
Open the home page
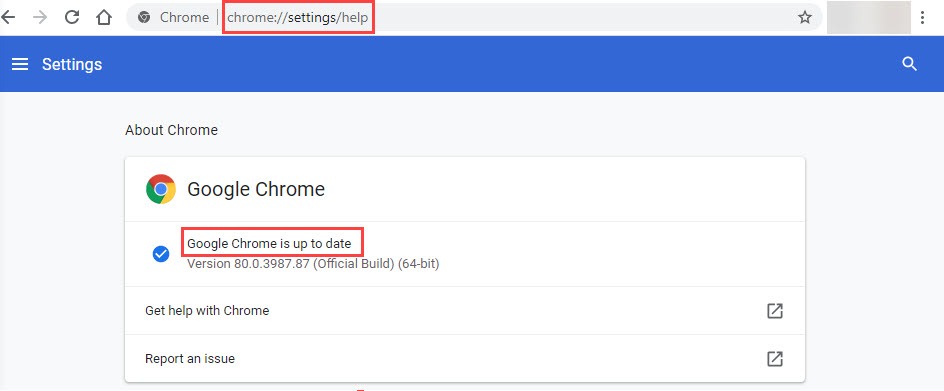(104, 17)
